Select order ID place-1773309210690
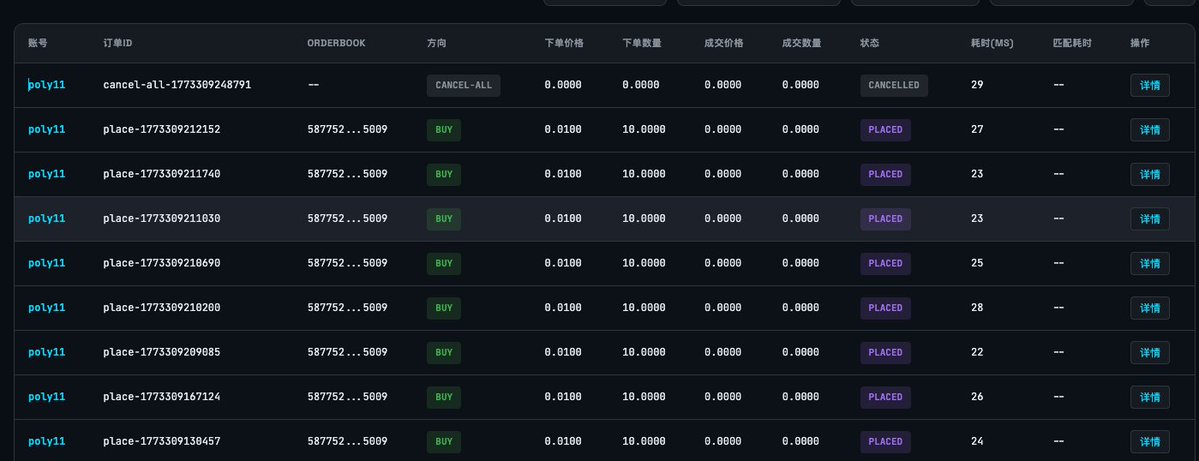The height and width of the screenshot is (461, 1199). click(161, 263)
